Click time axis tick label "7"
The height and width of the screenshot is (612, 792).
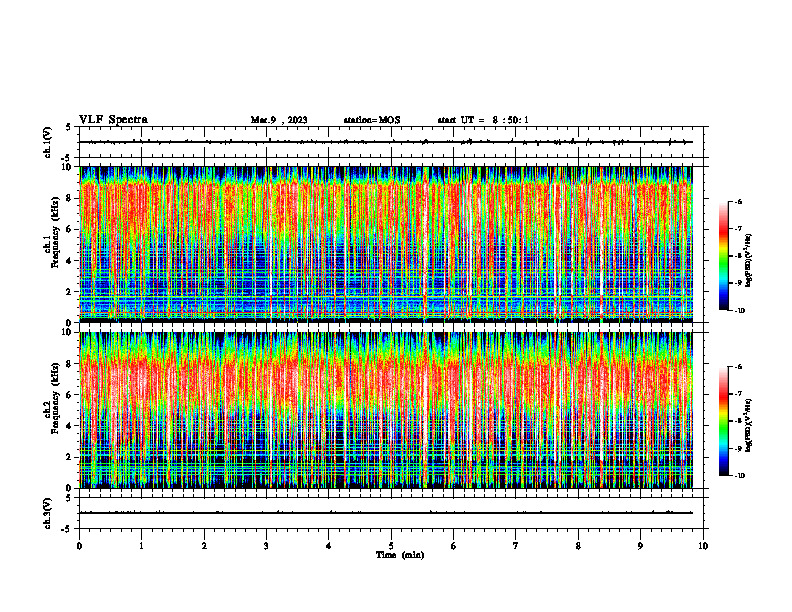point(516,546)
